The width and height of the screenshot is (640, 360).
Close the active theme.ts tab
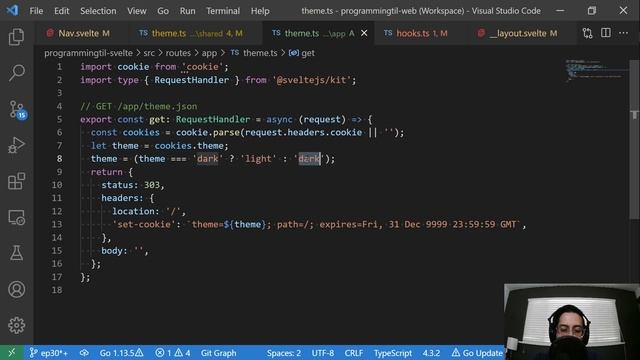(x=364, y=33)
